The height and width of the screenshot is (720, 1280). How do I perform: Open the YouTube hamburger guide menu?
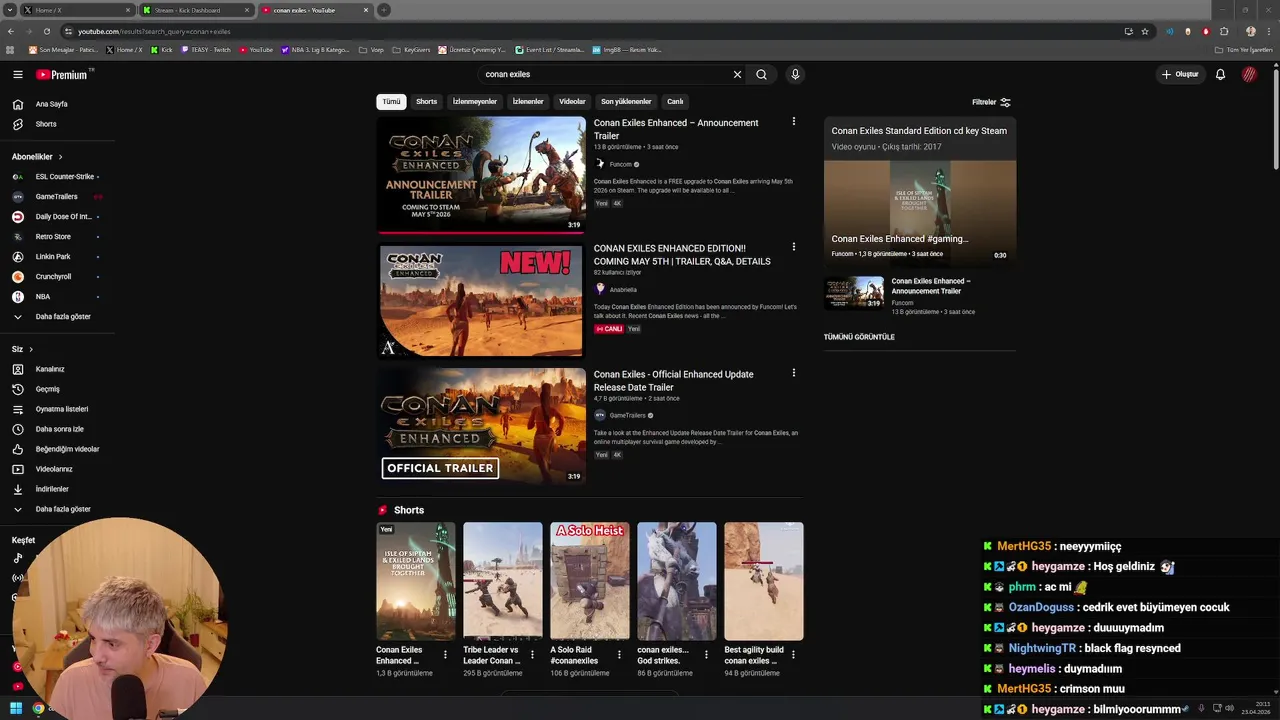click(x=18, y=74)
